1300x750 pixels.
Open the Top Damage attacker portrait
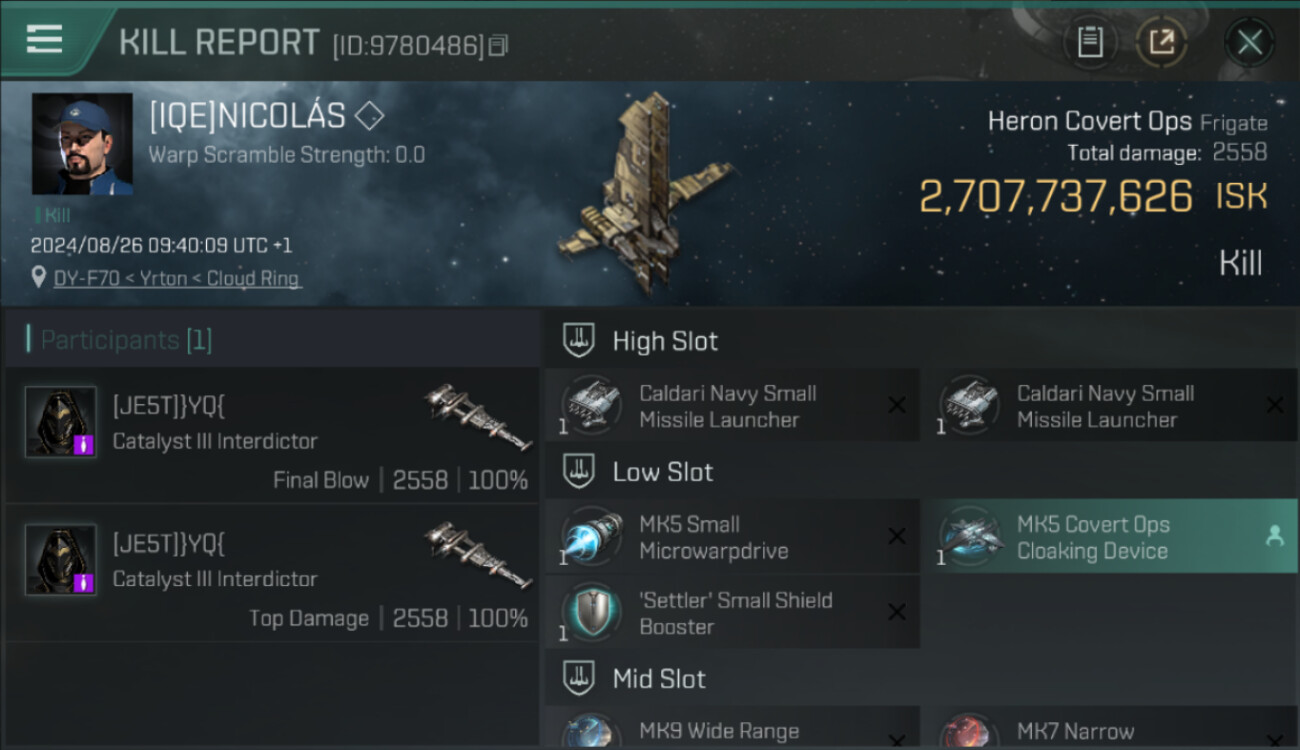[x=61, y=560]
